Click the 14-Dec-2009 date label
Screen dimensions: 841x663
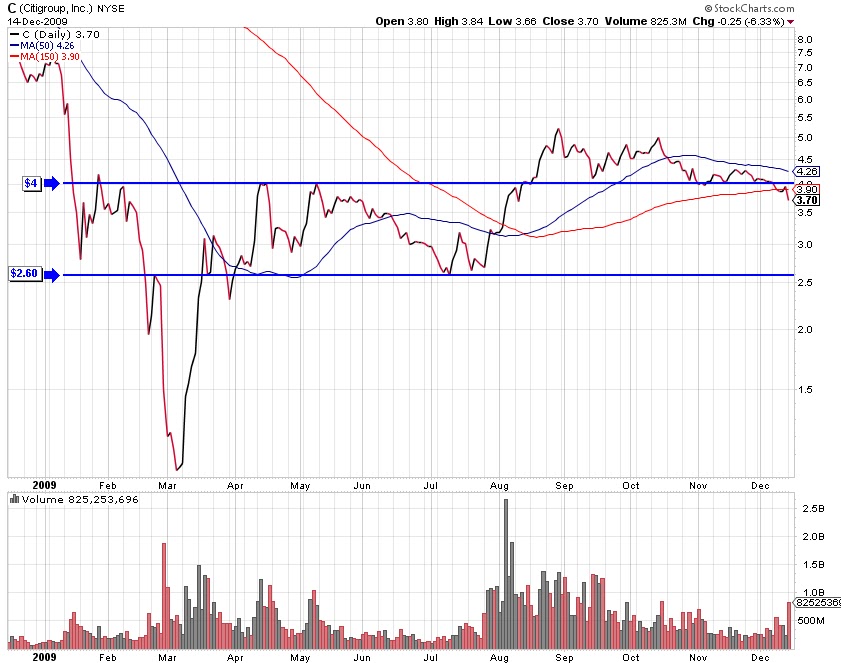pyautogui.click(x=38, y=21)
